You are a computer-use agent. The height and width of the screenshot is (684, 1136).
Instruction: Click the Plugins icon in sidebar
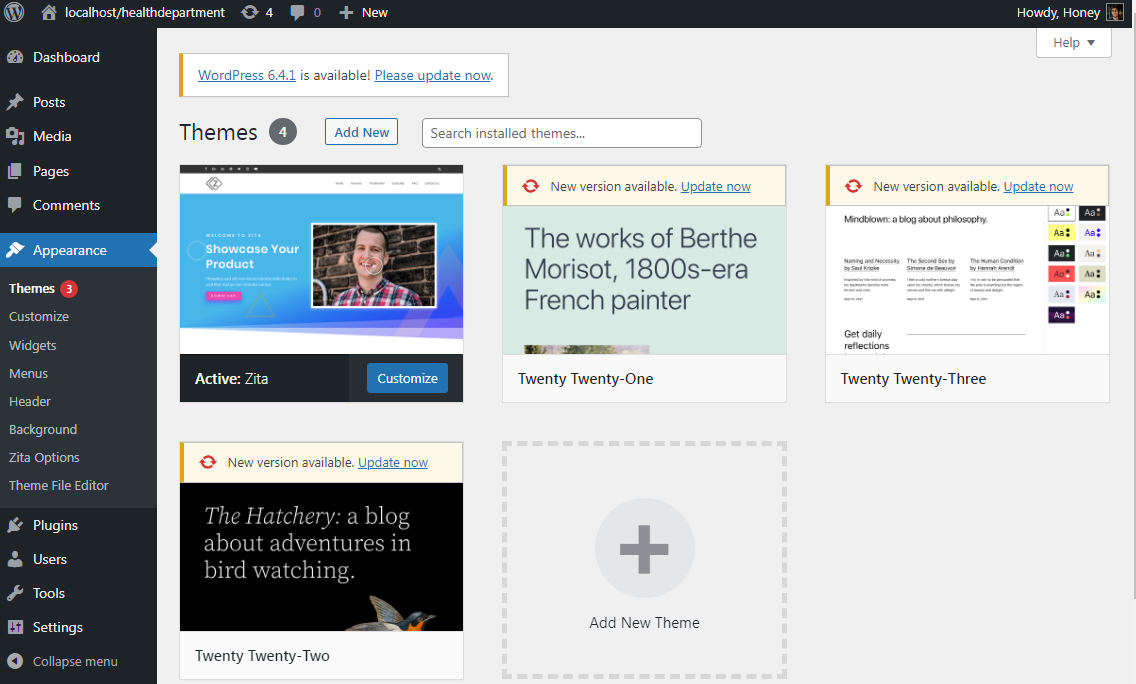15,525
